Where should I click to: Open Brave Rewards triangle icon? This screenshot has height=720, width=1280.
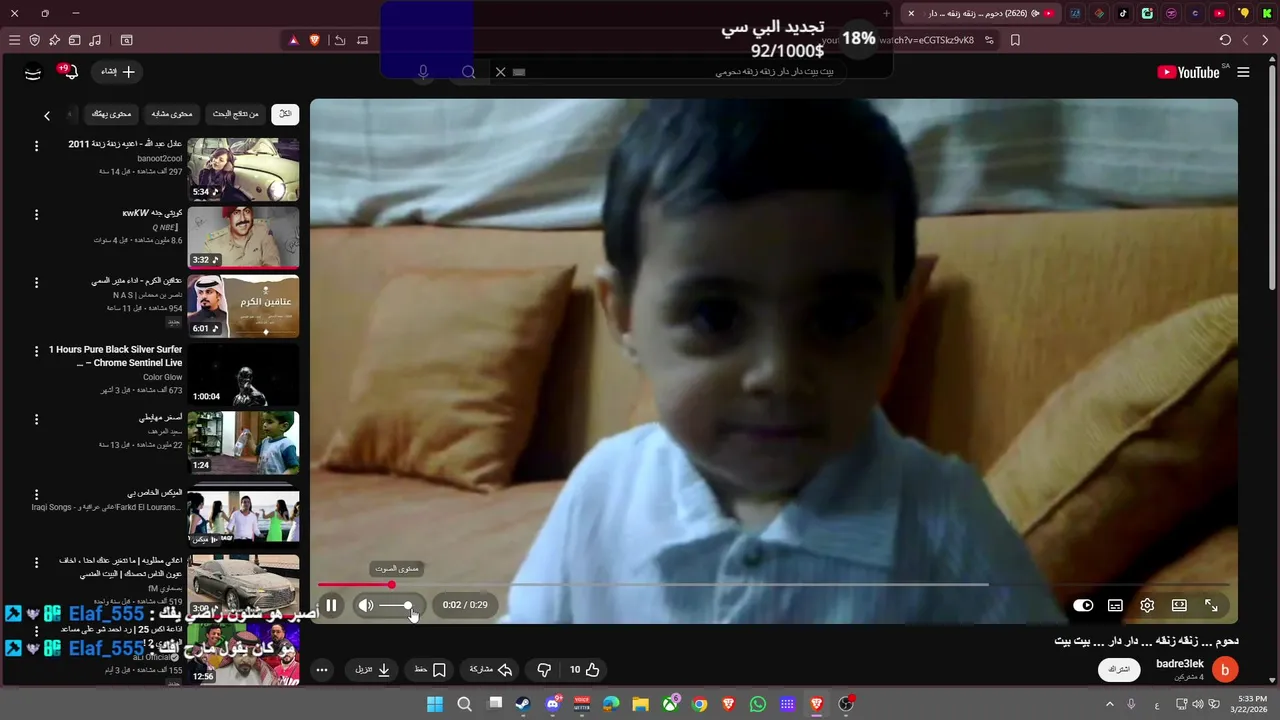coord(293,40)
